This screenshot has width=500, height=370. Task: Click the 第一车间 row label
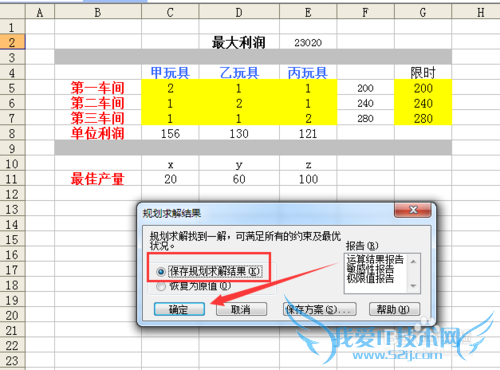[x=98, y=88]
